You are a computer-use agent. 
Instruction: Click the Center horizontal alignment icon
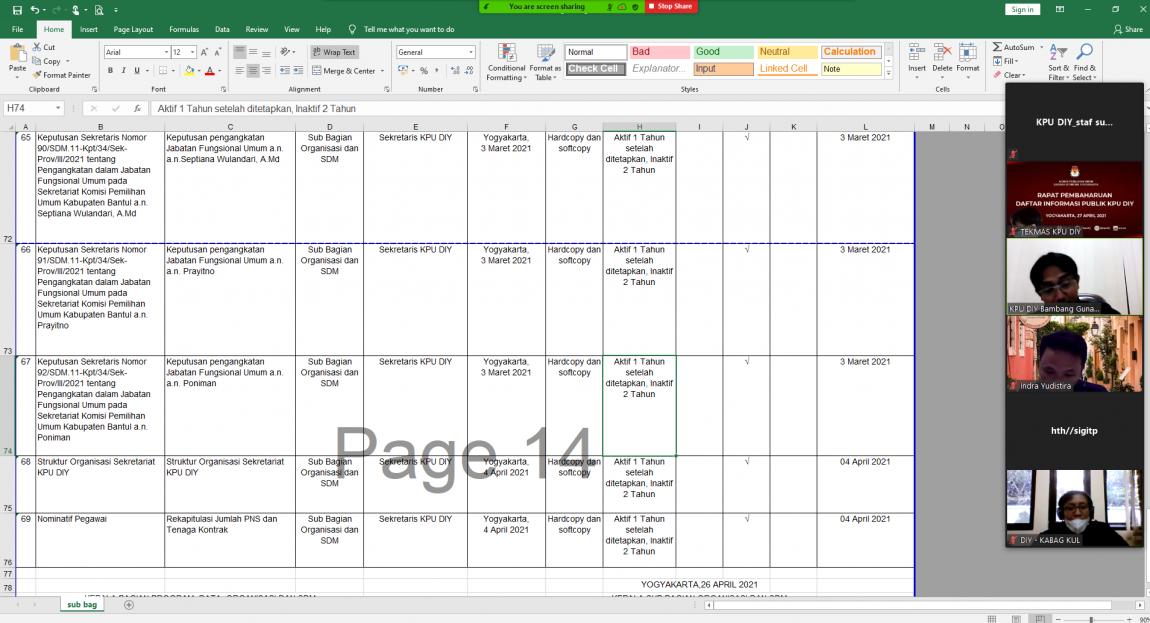(253, 71)
